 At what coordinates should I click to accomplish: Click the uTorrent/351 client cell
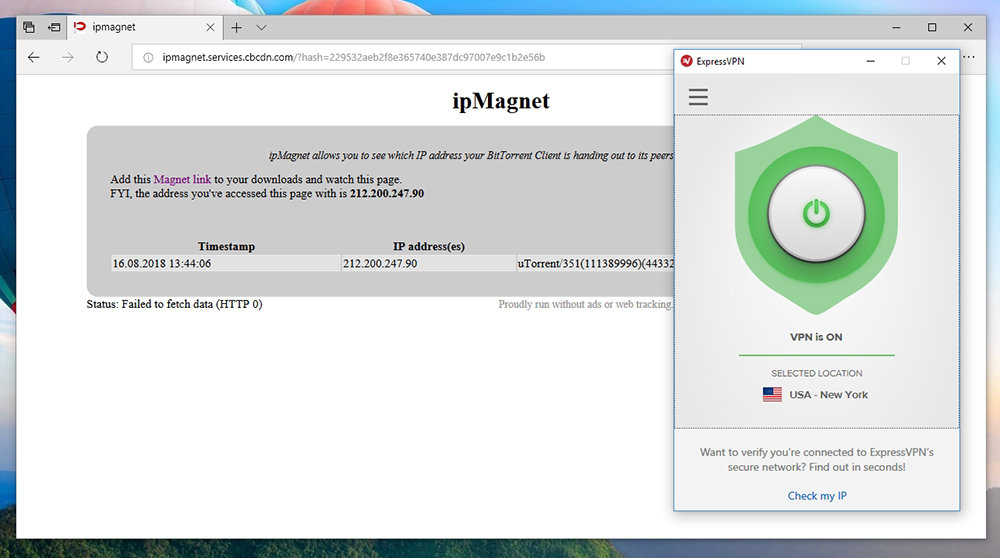(595, 263)
